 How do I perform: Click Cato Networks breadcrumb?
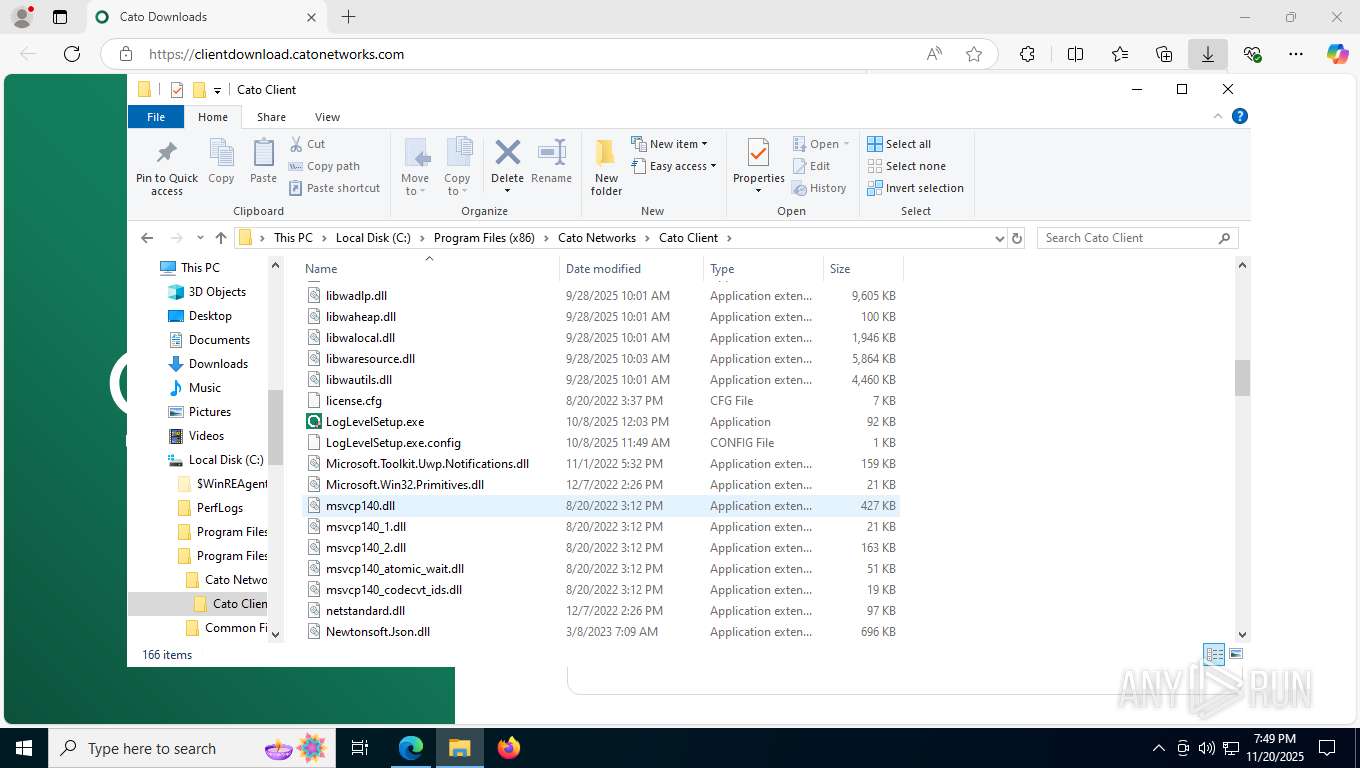pyautogui.click(x=597, y=238)
